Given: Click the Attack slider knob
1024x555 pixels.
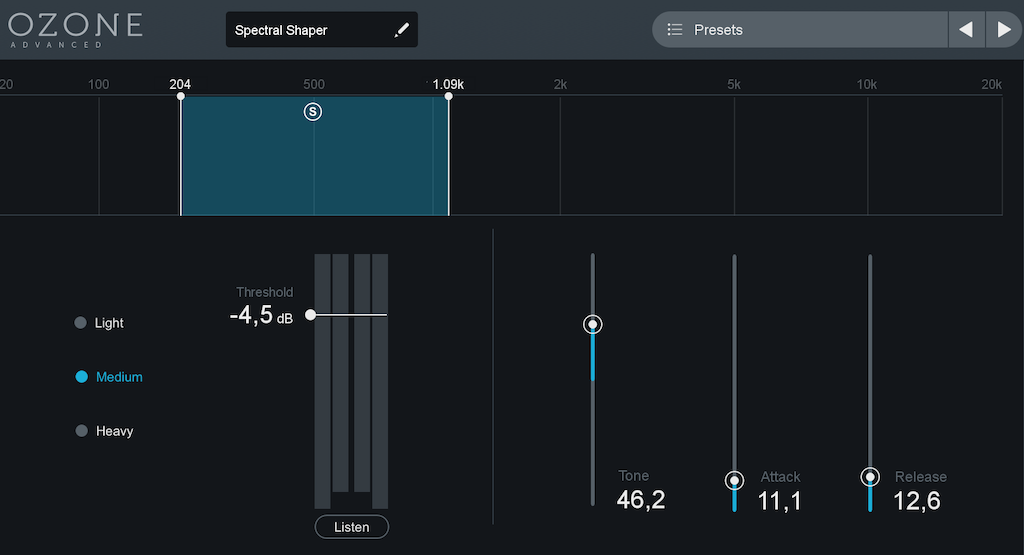Looking at the screenshot, I should pyautogui.click(x=735, y=480).
